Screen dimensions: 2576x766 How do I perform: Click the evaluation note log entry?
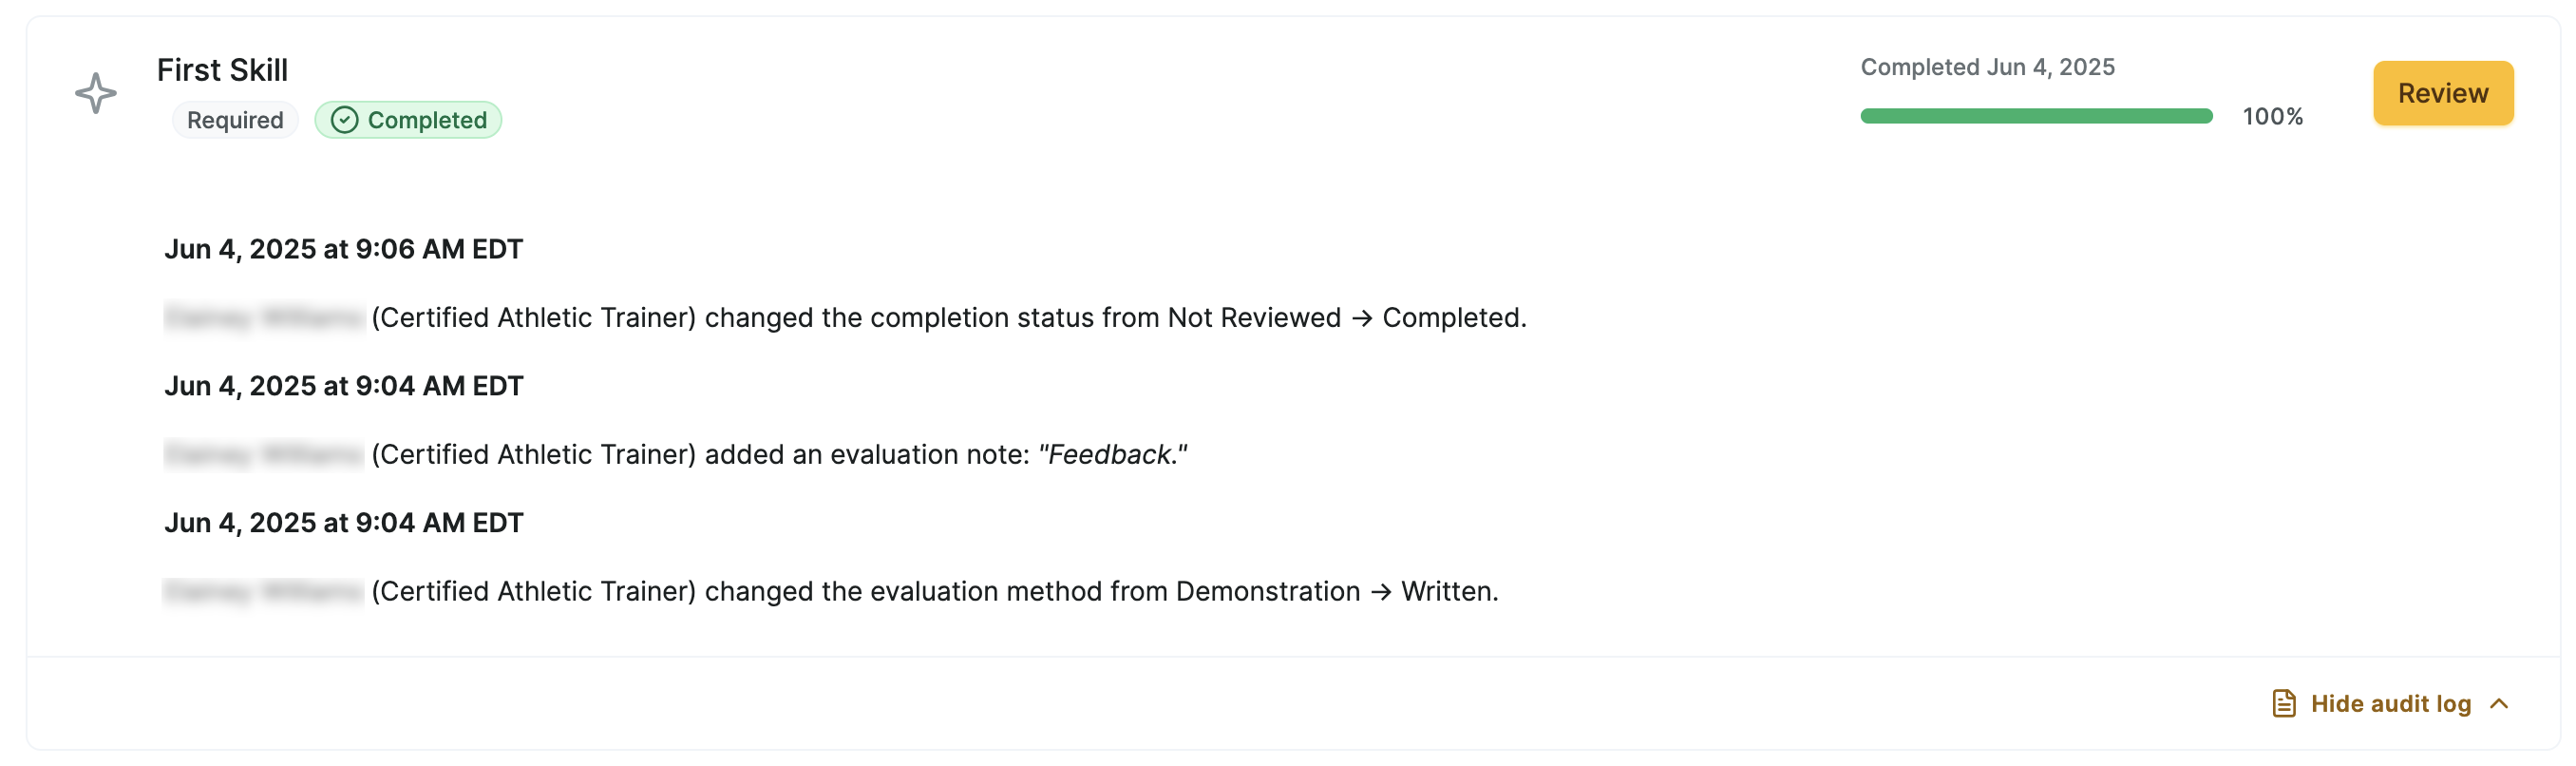[x=676, y=455]
